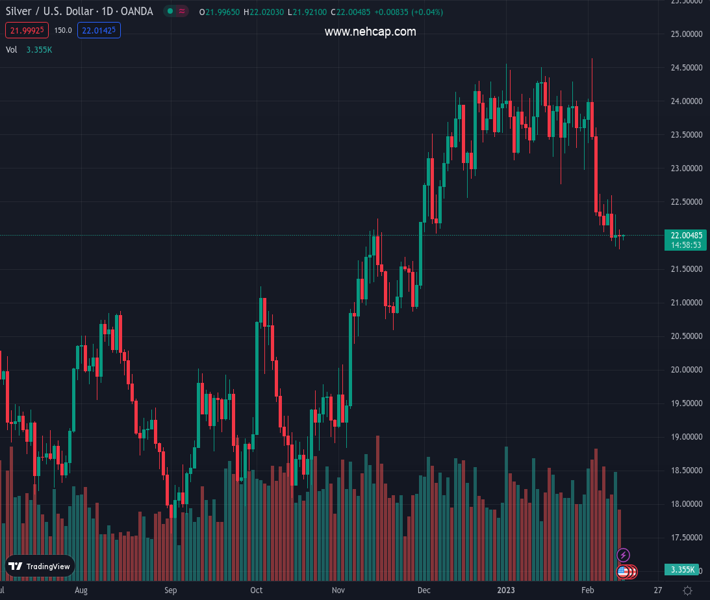710x600 pixels.
Task: Click the www.nehcap.com watermark text
Action: click(x=370, y=32)
